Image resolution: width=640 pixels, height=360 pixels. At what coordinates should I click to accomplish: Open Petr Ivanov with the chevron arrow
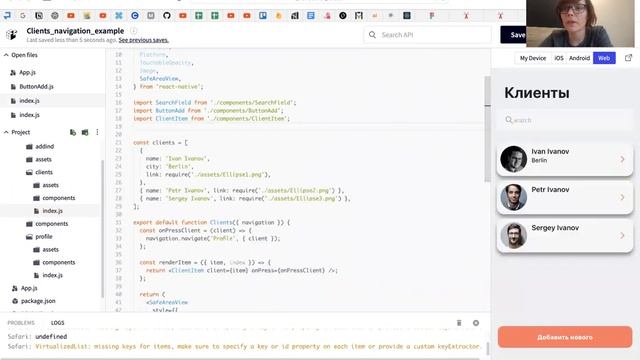(622, 197)
